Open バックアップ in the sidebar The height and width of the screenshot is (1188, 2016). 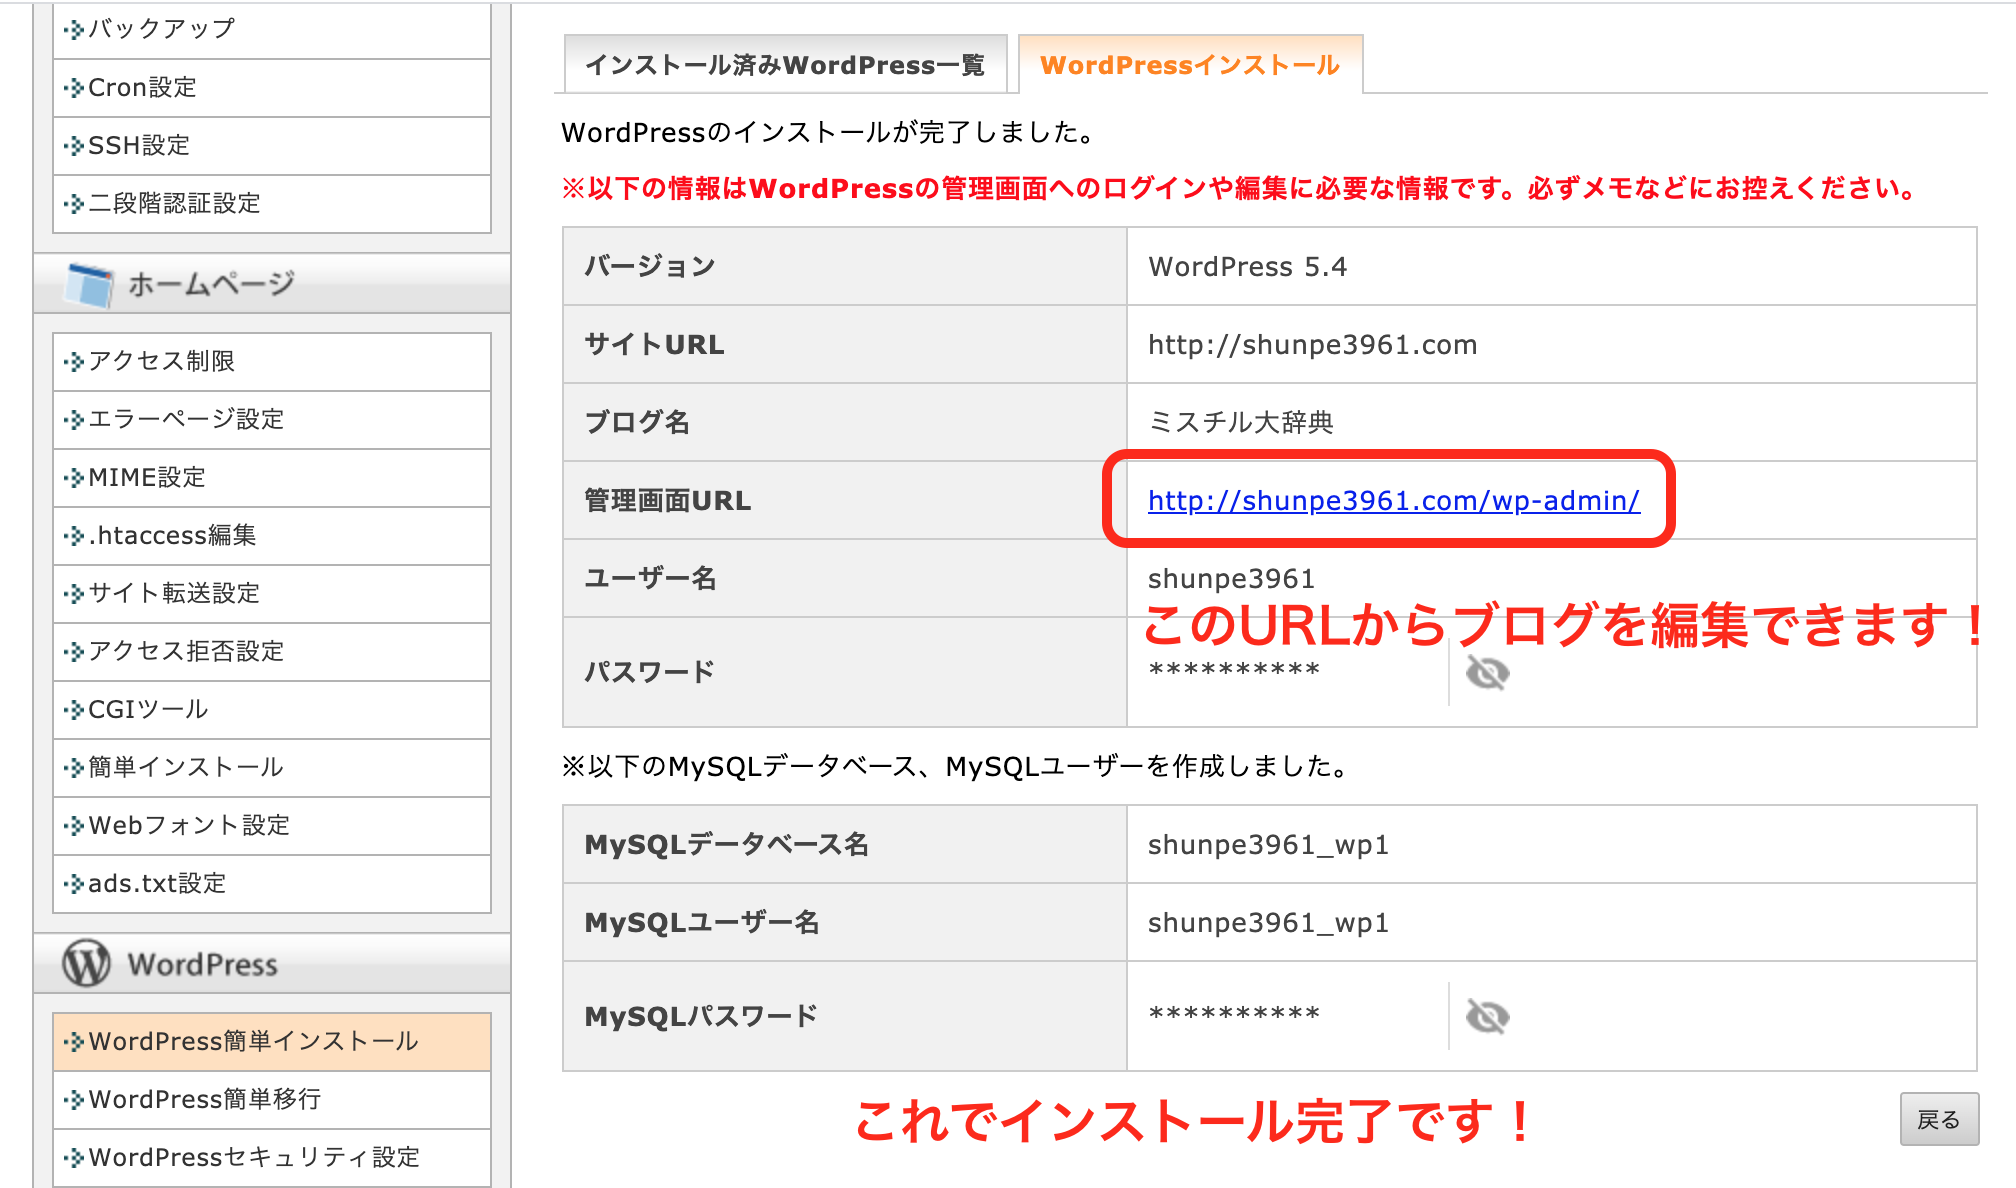tap(272, 30)
